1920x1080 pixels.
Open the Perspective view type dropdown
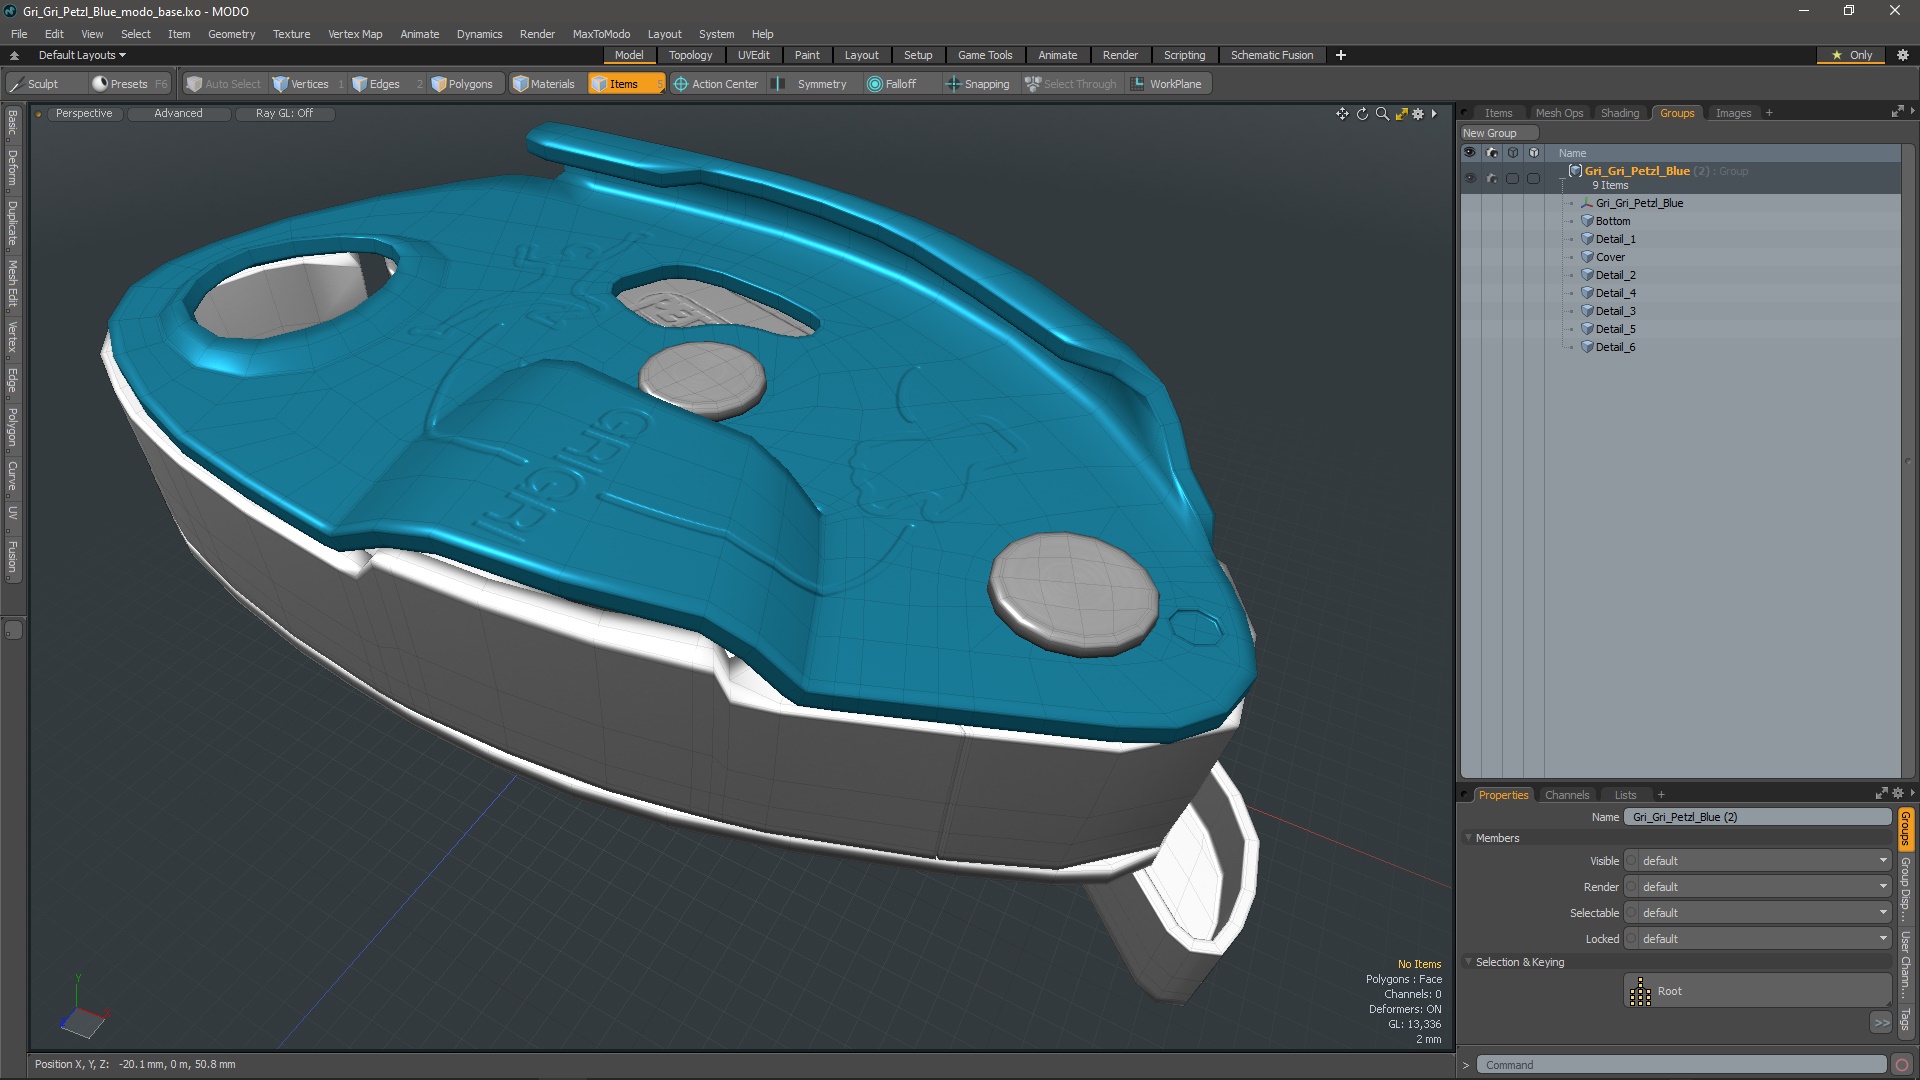(84, 114)
